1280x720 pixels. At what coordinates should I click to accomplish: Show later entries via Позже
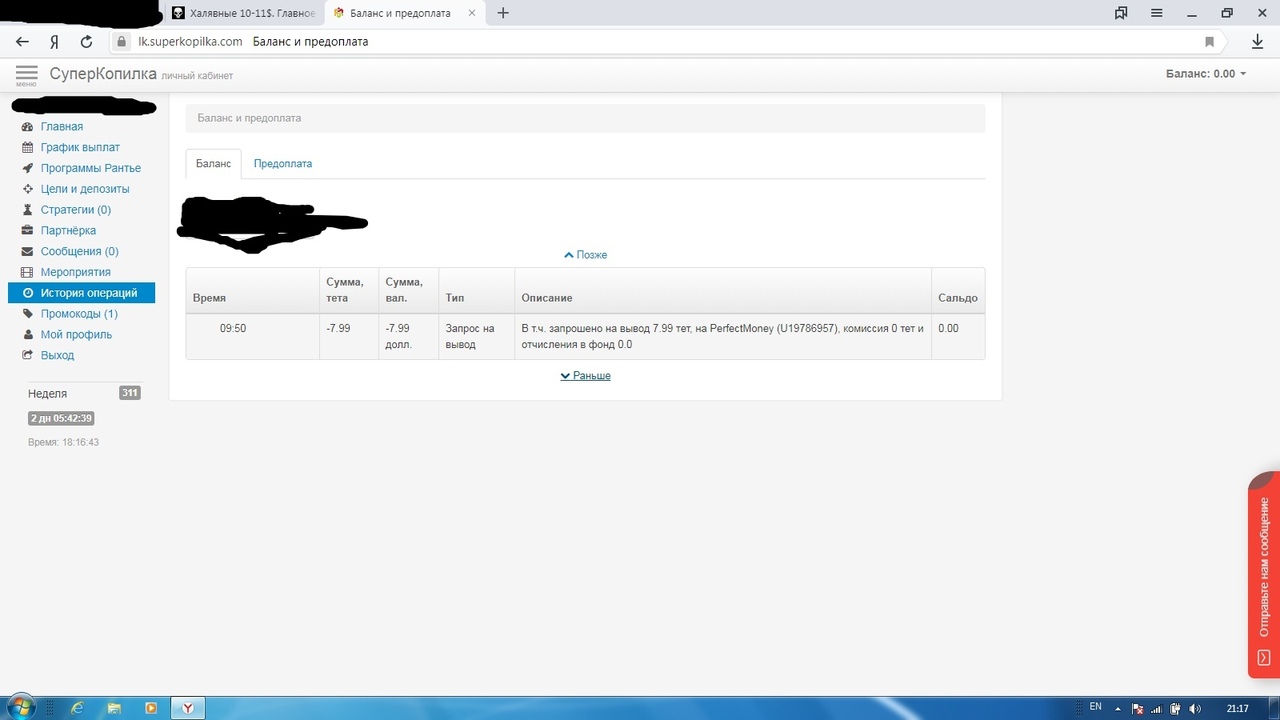coord(585,255)
